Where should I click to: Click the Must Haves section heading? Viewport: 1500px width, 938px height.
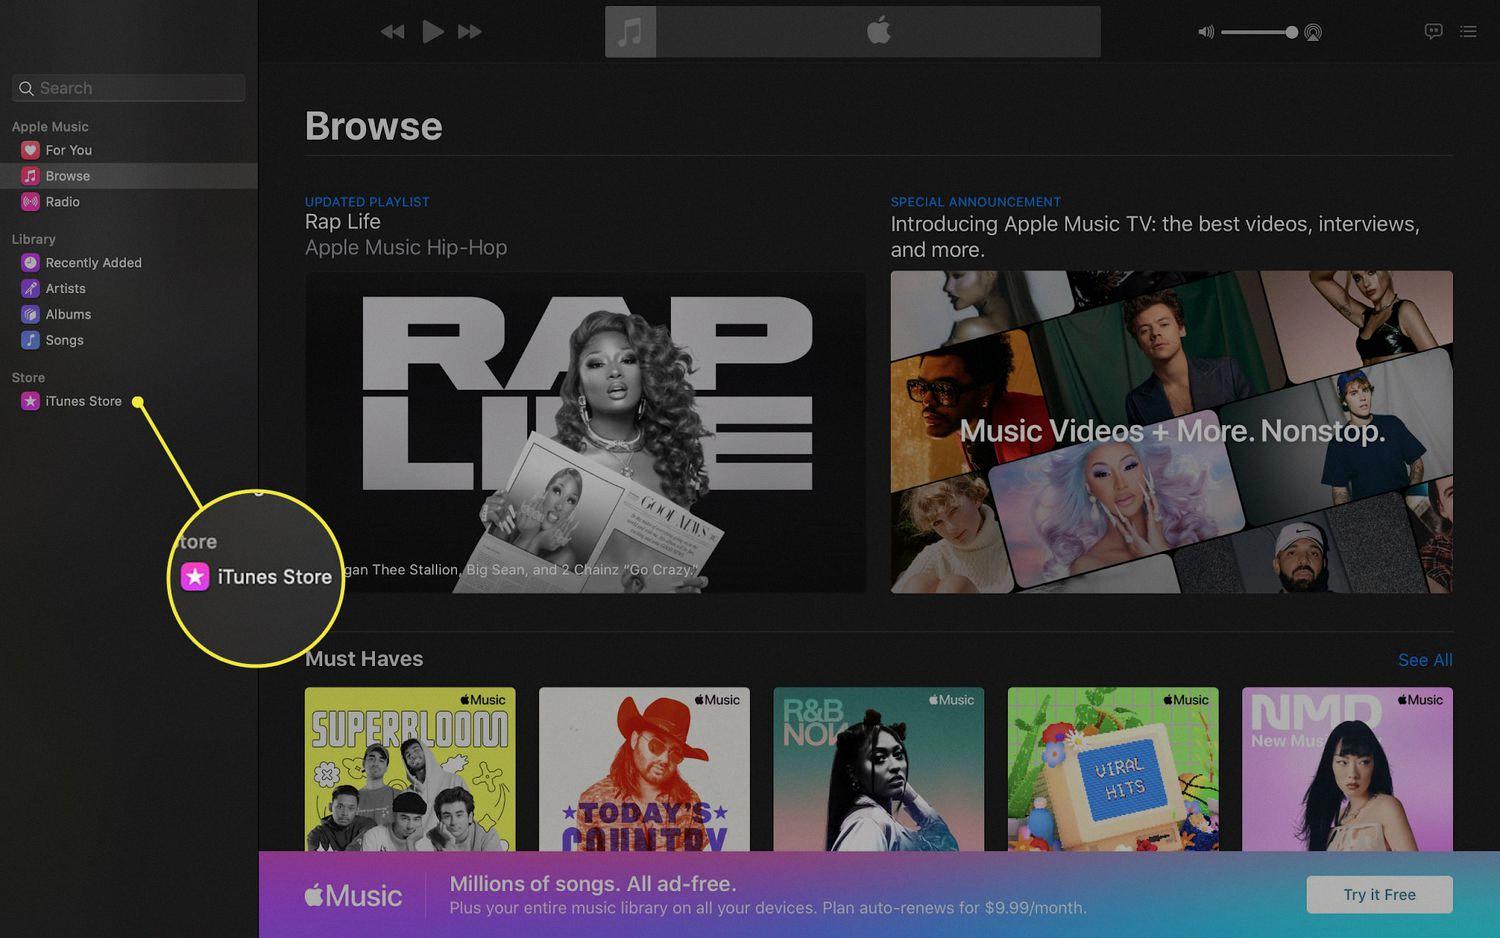click(364, 659)
